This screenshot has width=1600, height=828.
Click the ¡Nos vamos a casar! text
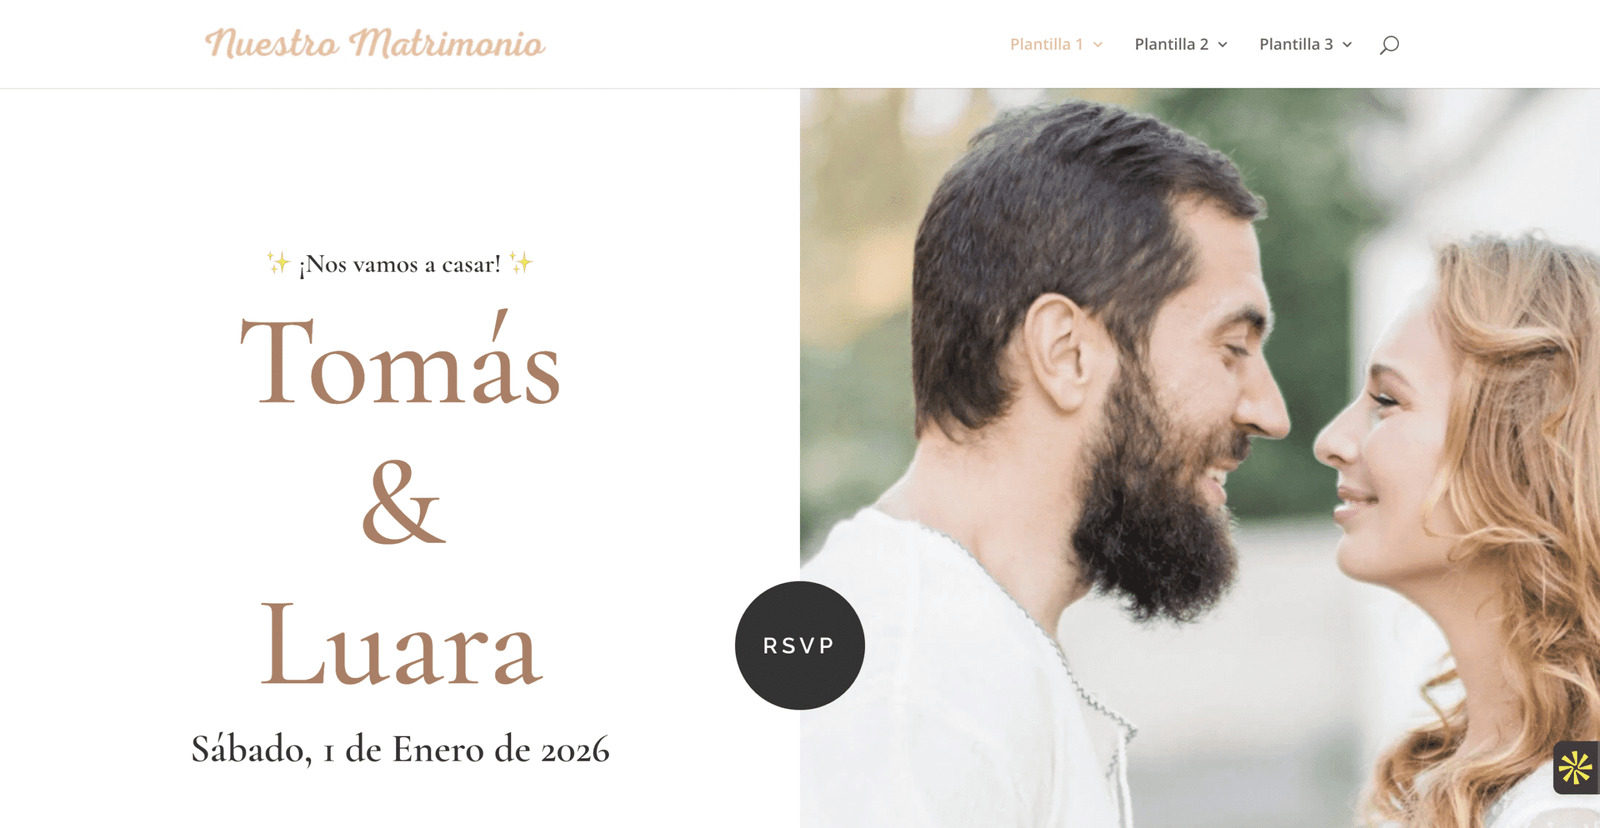click(x=400, y=264)
